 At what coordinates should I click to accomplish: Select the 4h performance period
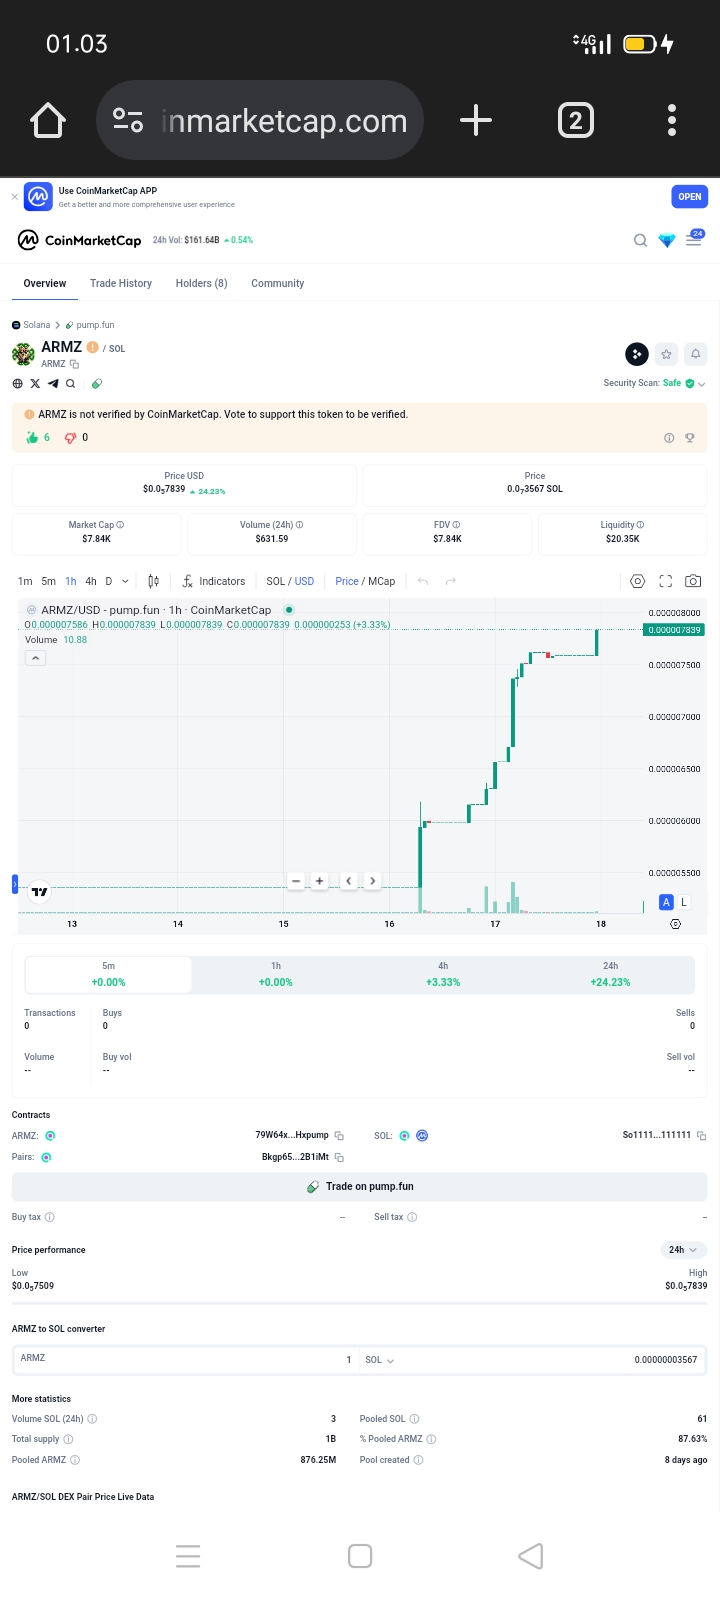(x=443, y=974)
